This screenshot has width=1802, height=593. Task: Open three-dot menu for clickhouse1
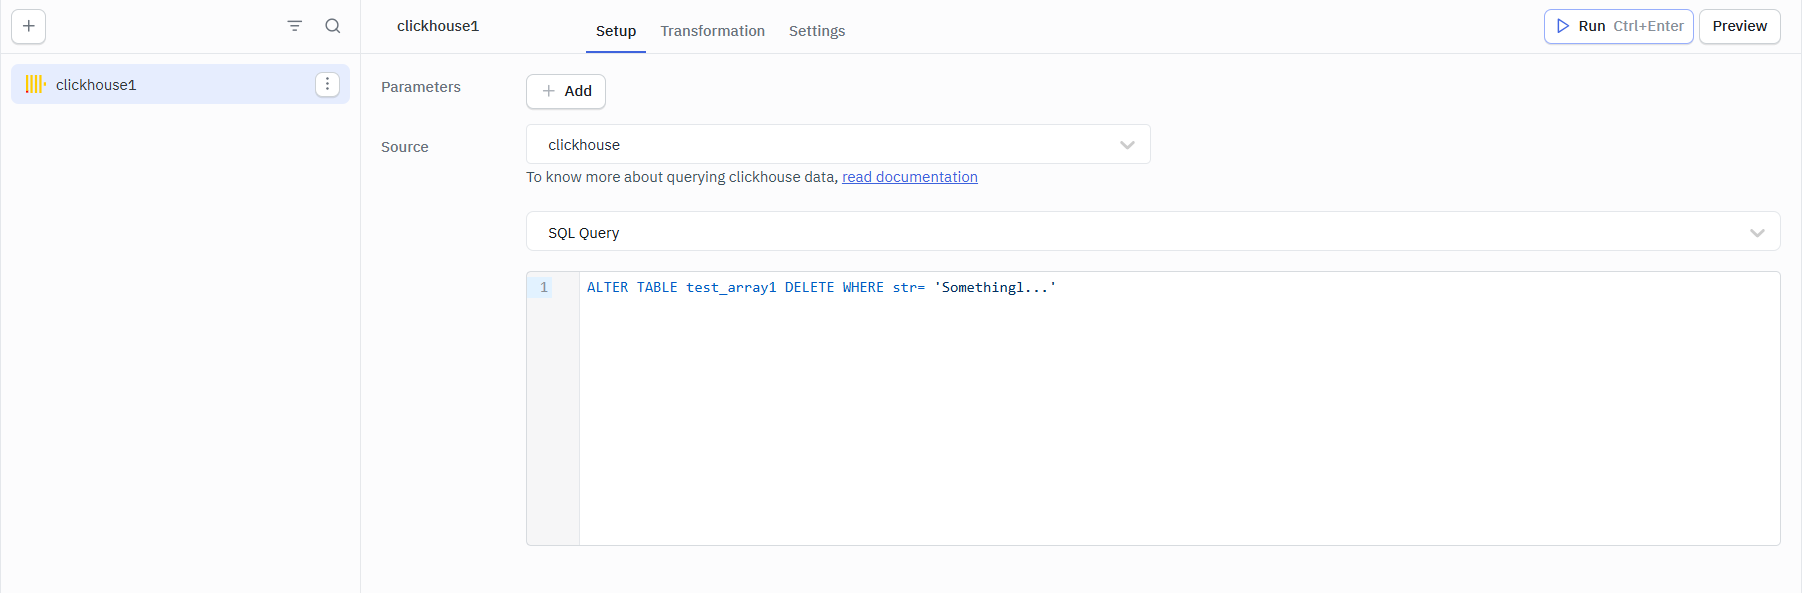point(327,85)
